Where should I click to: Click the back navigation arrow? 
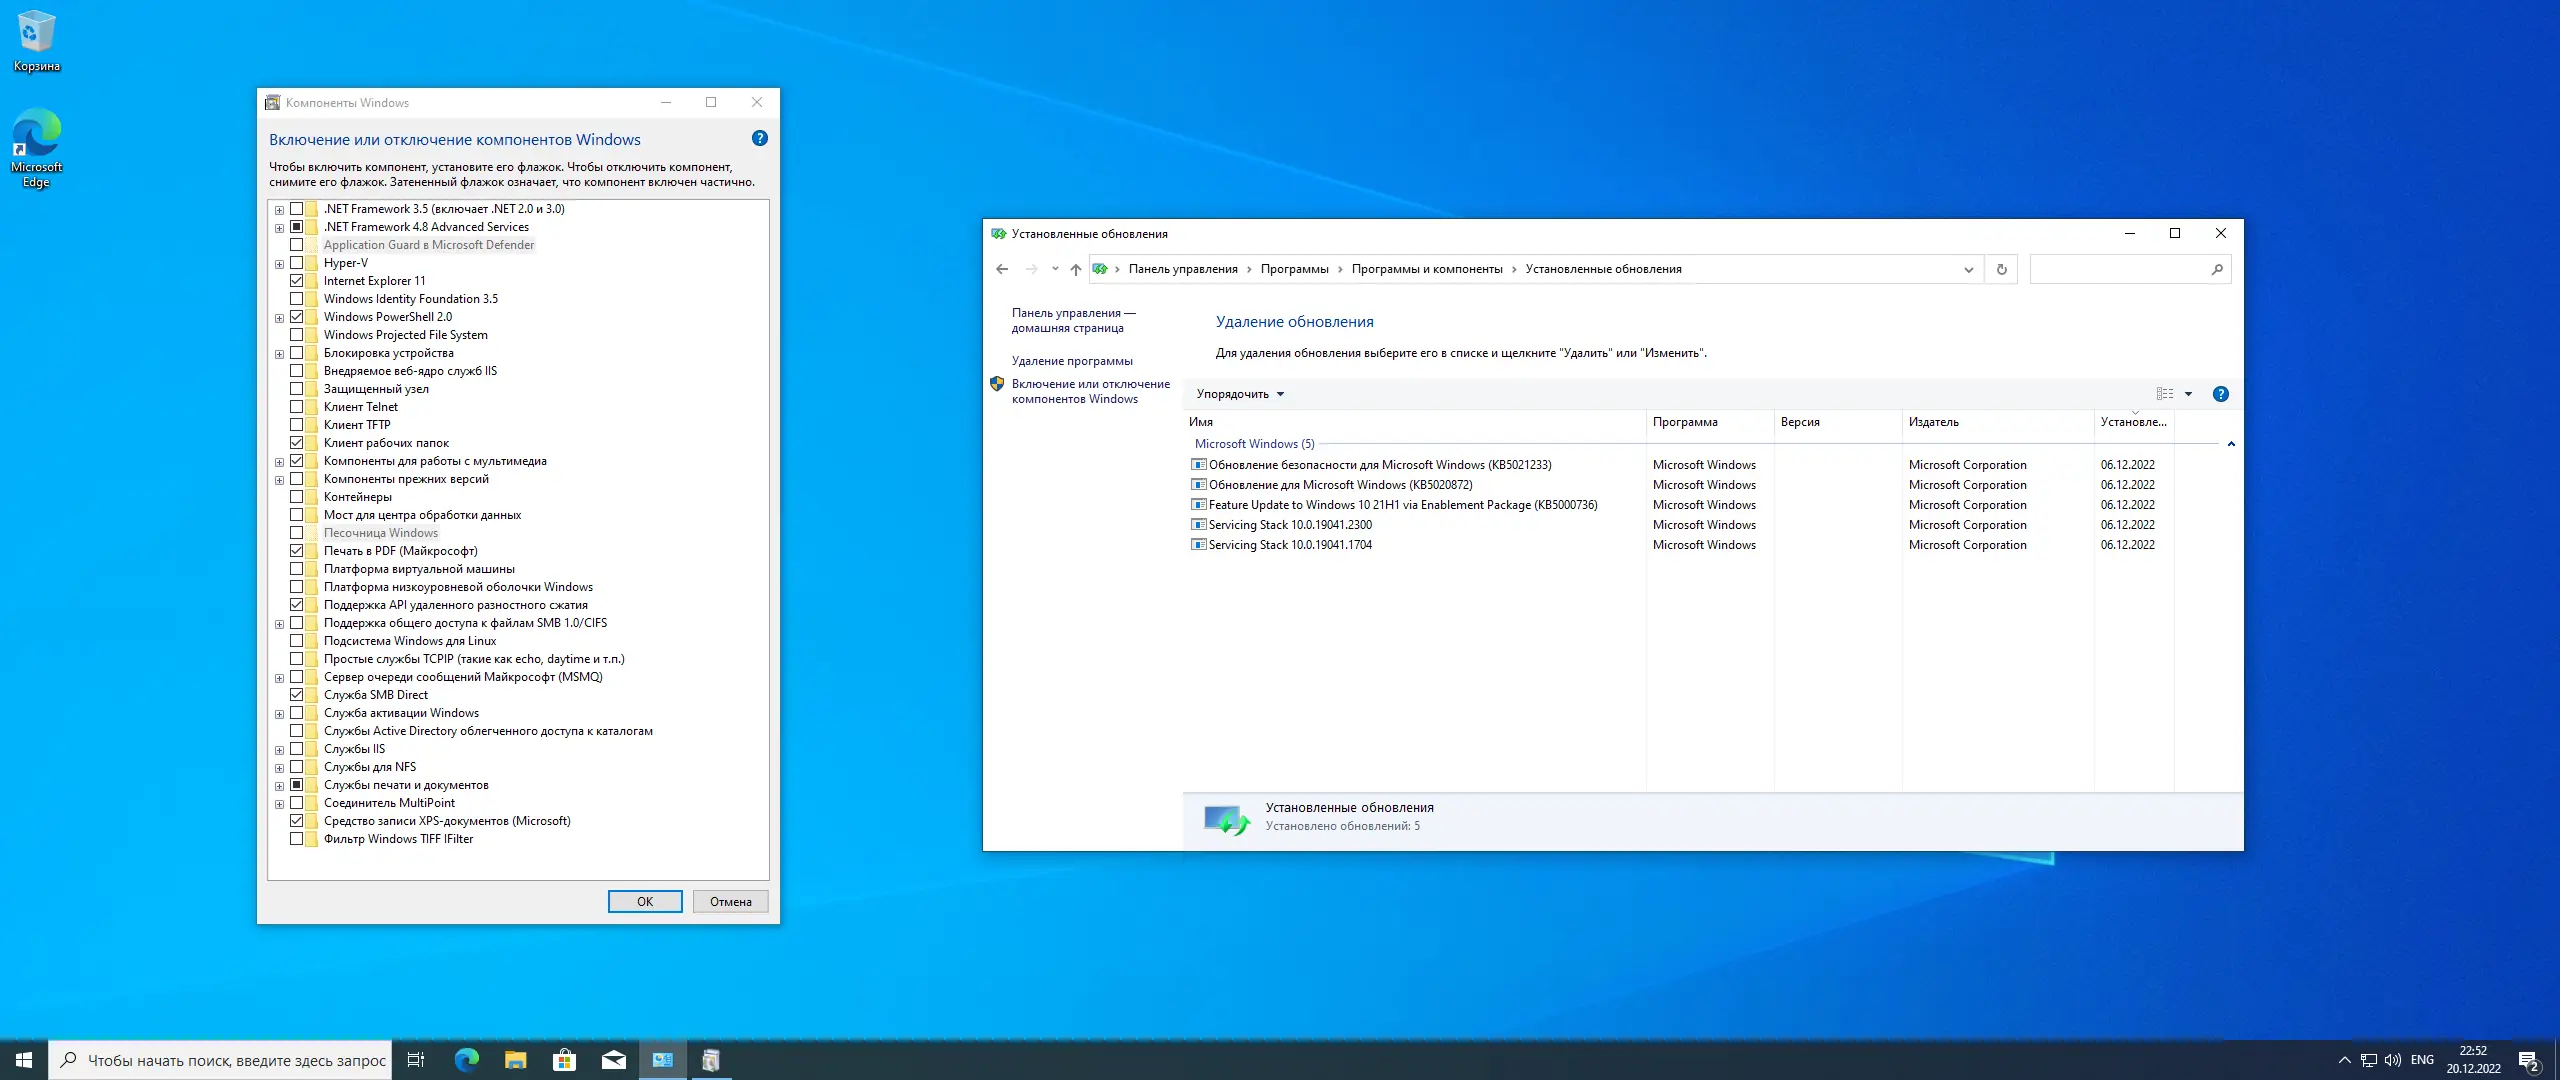point(1002,269)
